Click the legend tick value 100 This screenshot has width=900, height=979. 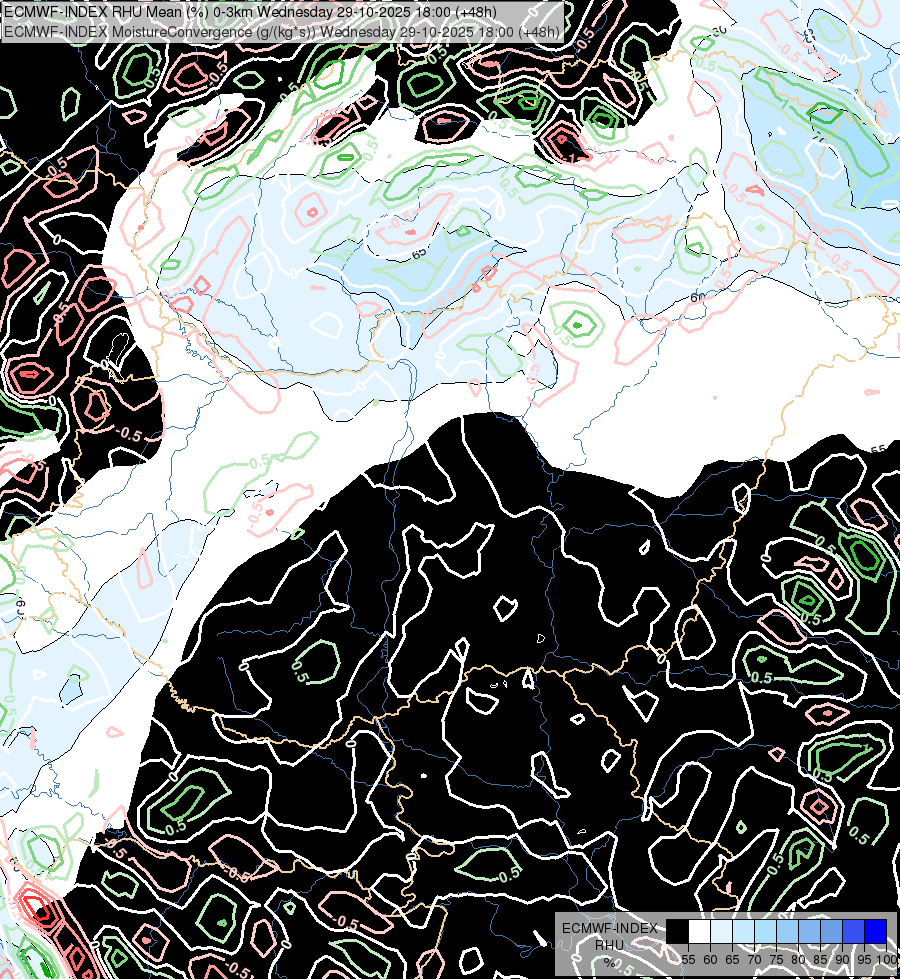tap(887, 960)
